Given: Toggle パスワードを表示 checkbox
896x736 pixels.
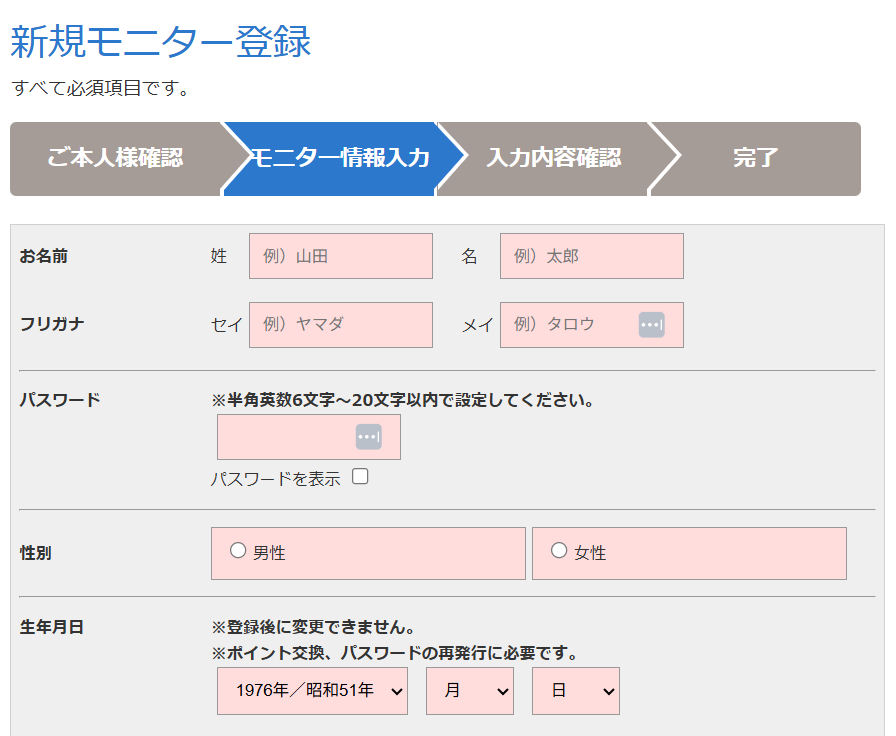Looking at the screenshot, I should click(360, 476).
